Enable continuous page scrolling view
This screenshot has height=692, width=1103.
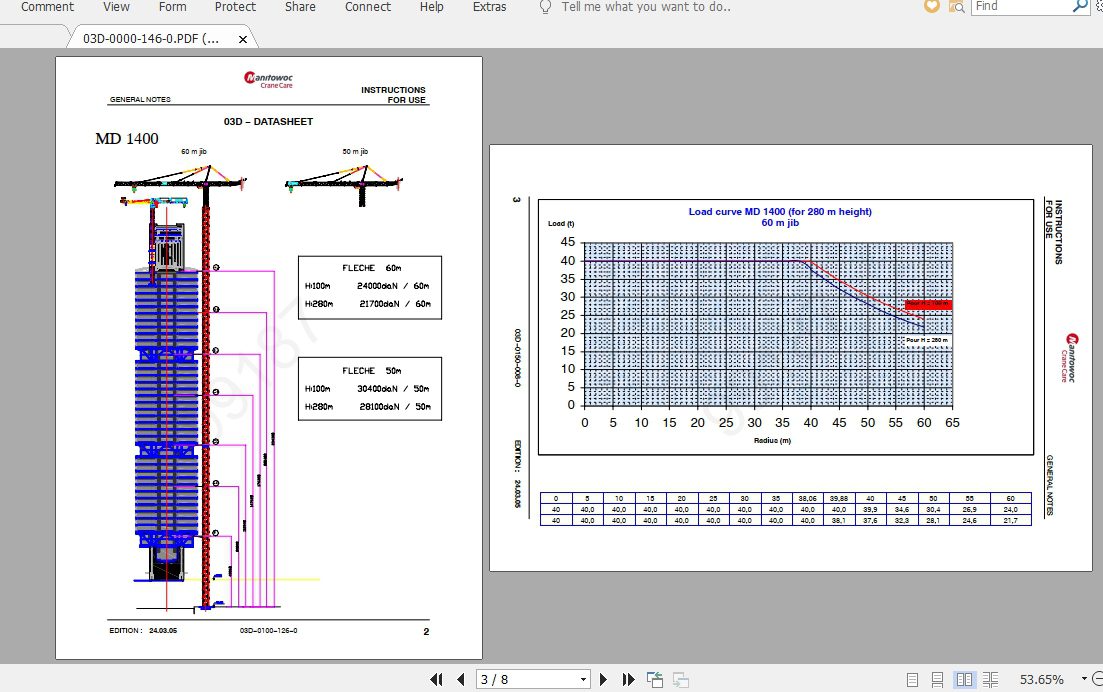tap(938, 680)
